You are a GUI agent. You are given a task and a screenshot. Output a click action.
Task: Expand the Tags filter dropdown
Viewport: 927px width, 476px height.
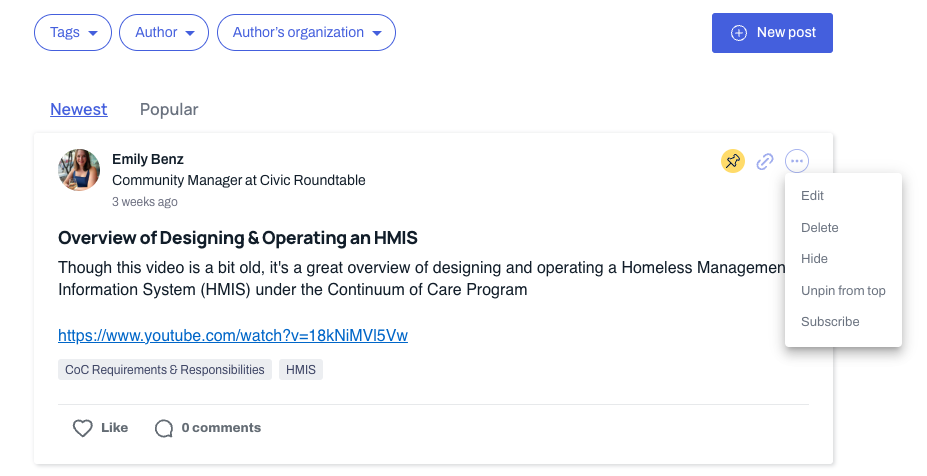[x=73, y=33]
